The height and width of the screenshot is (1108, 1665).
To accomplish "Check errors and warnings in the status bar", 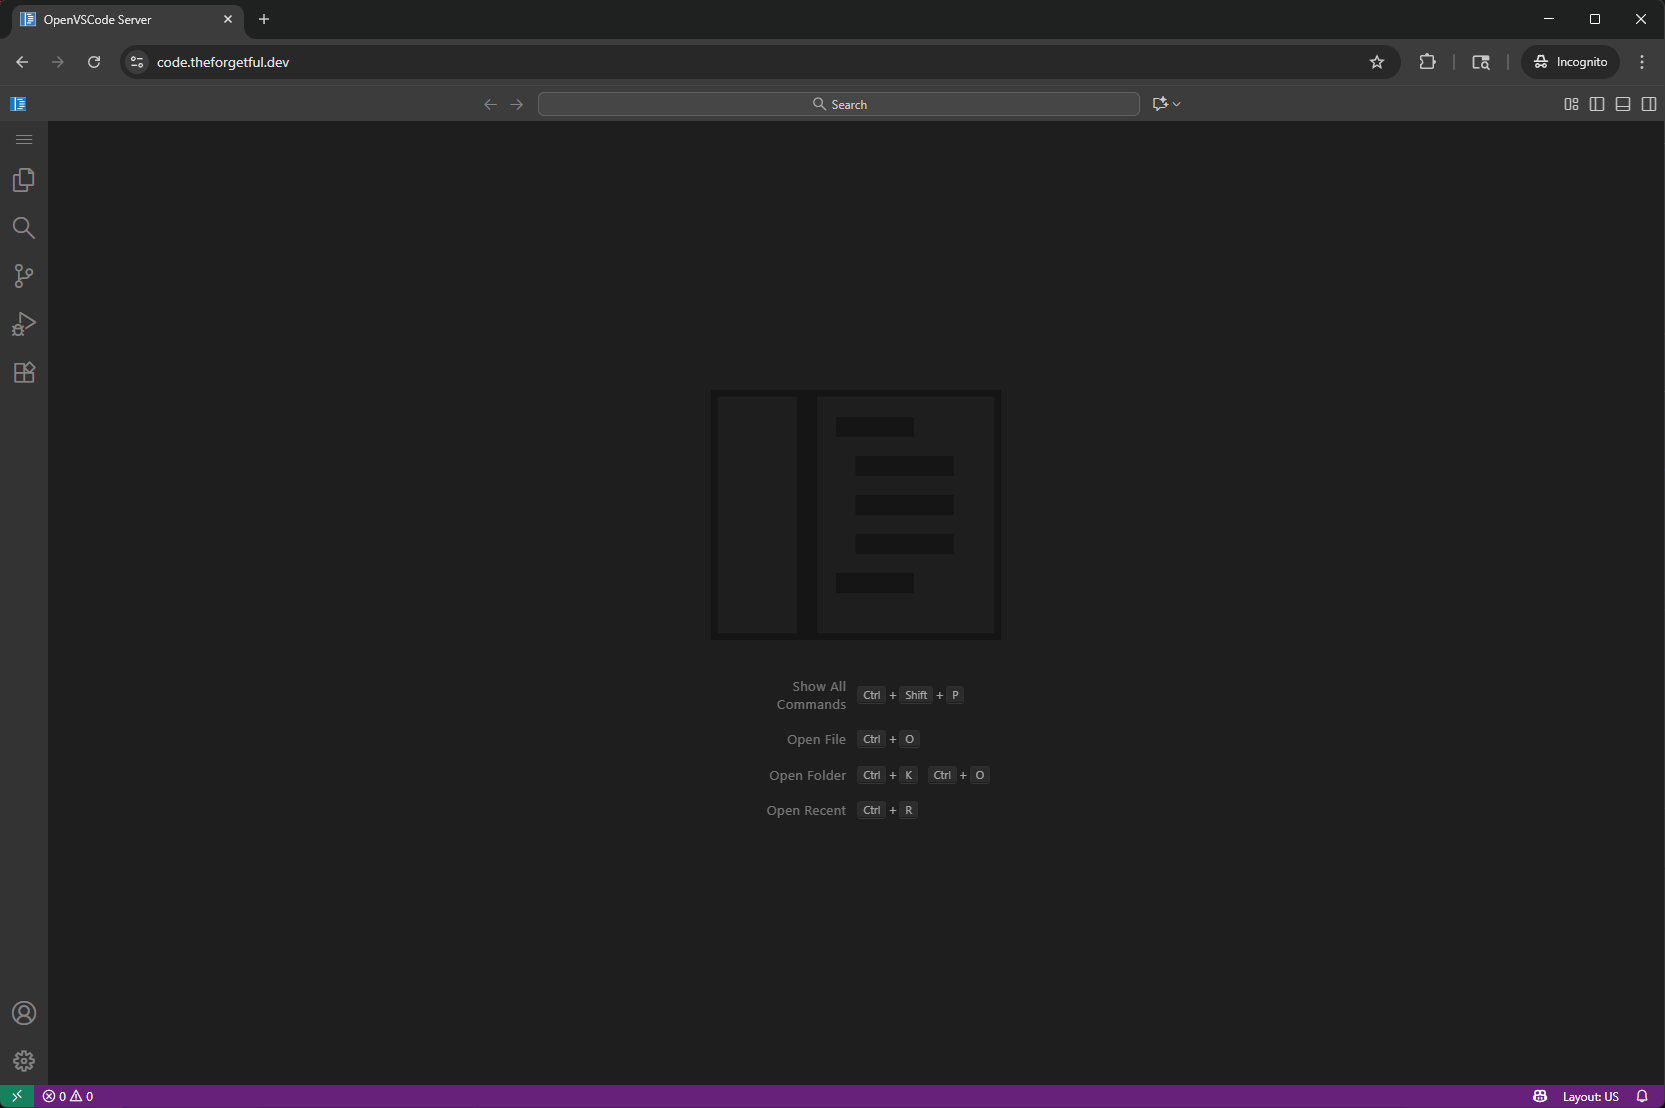I will click(68, 1096).
